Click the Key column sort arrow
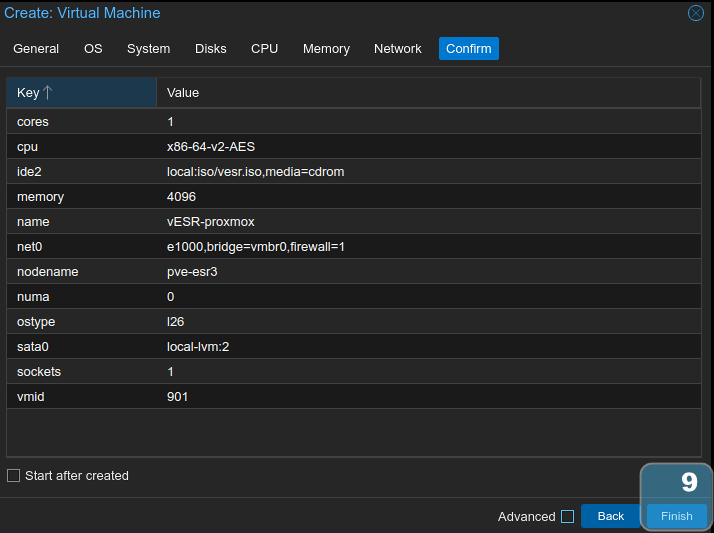Image resolution: width=714 pixels, height=533 pixels. tap(47, 93)
